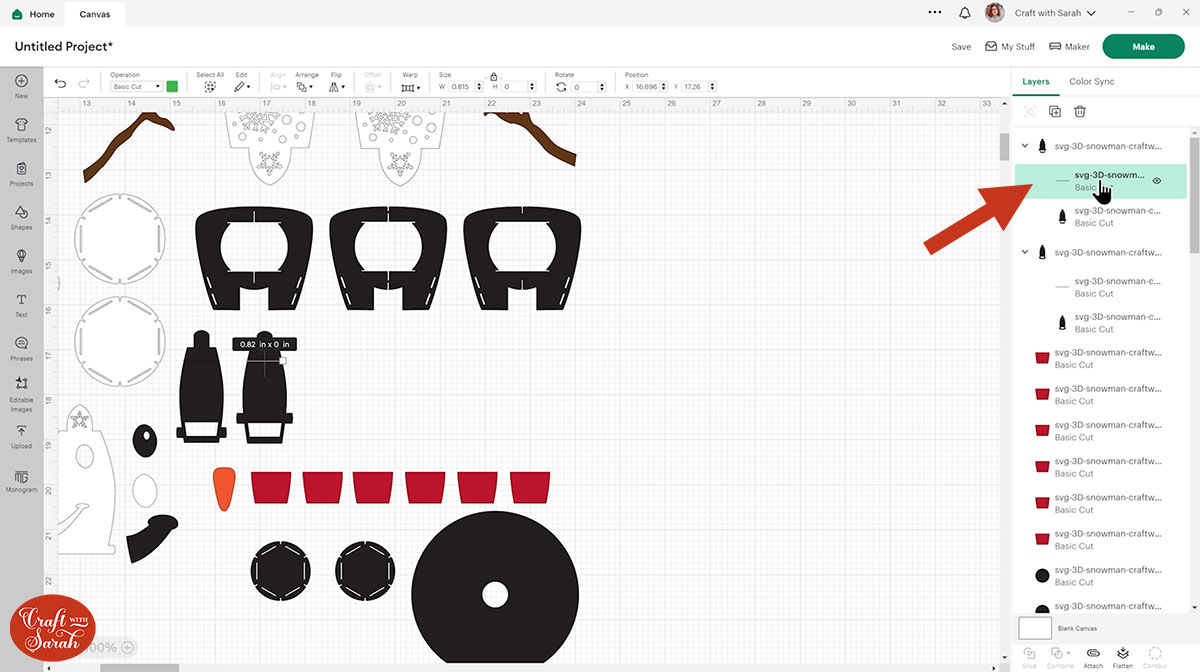Open the Templates panel
The width and height of the screenshot is (1200, 672).
(21, 129)
